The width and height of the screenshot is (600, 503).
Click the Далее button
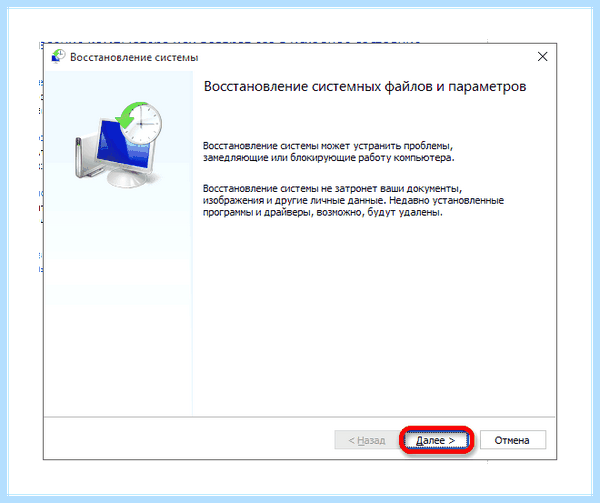point(436,440)
